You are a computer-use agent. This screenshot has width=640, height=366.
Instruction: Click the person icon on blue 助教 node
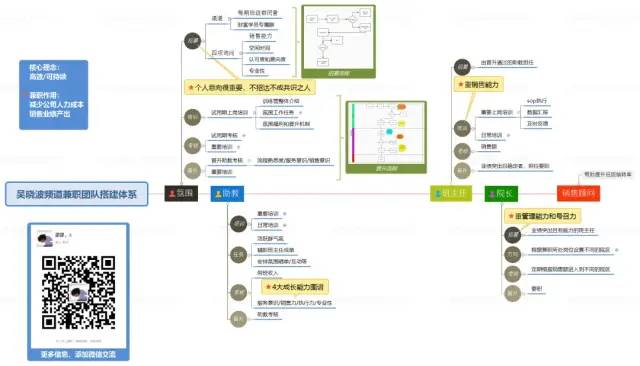[218, 194]
